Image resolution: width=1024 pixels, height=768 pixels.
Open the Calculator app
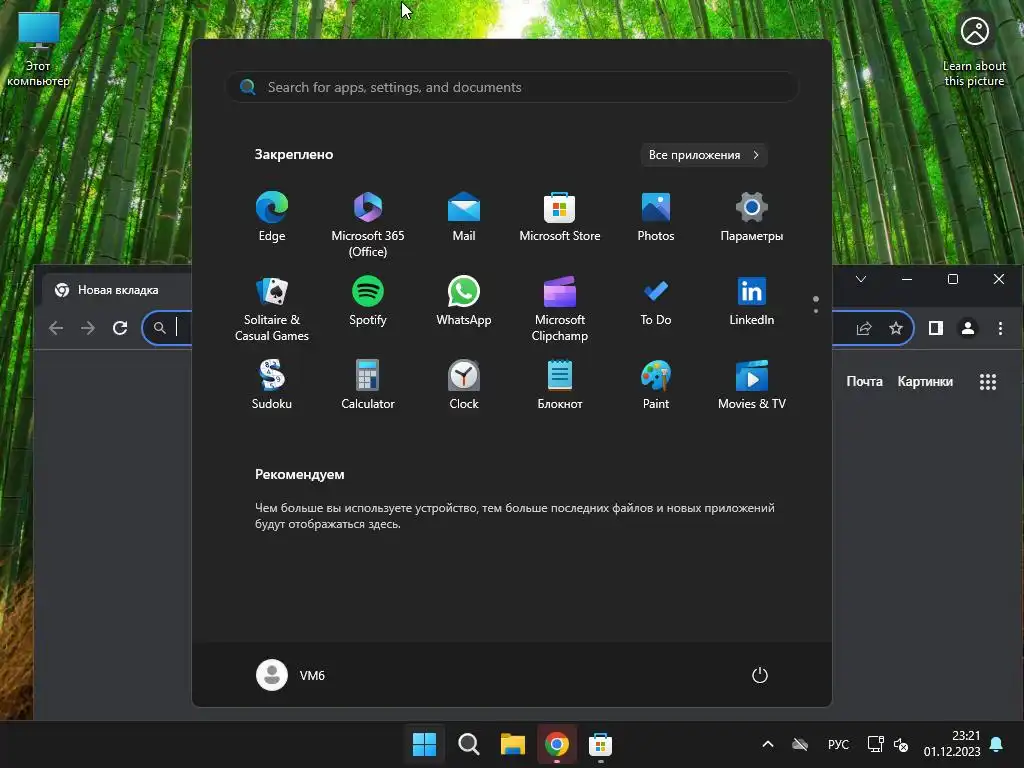pos(368,385)
